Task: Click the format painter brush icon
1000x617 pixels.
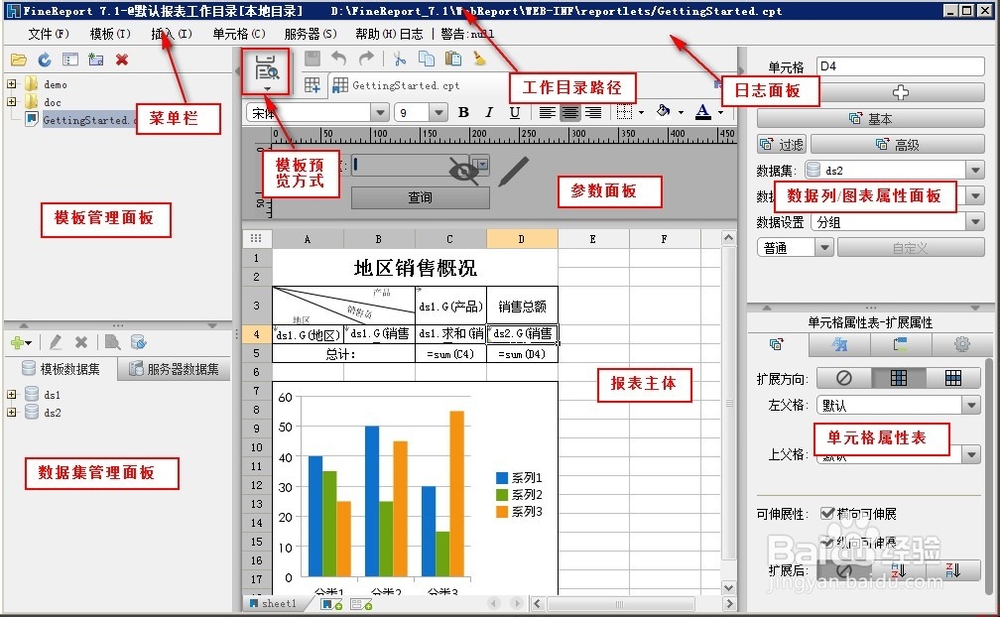Action: (480, 58)
